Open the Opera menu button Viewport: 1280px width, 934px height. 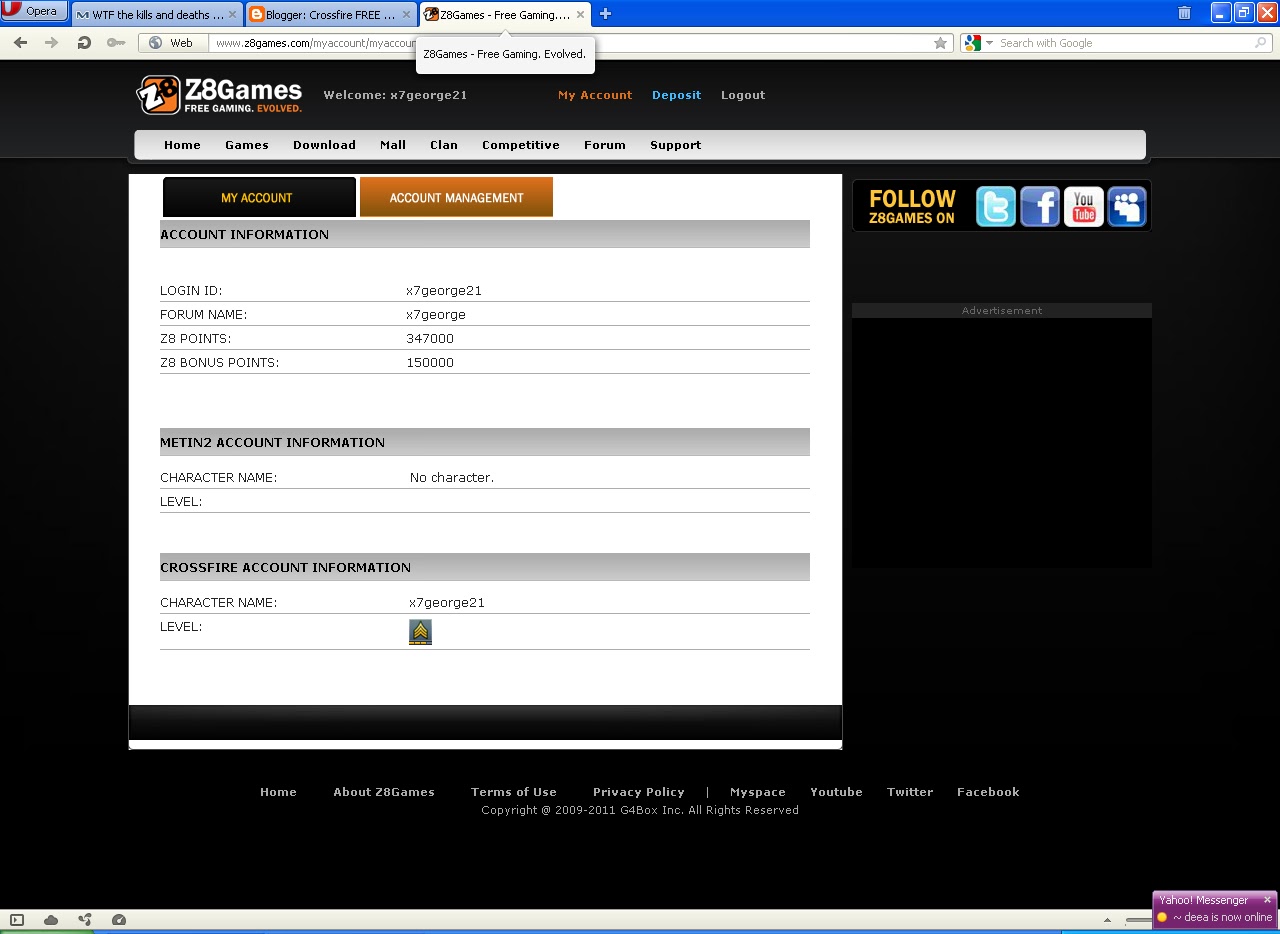point(34,11)
